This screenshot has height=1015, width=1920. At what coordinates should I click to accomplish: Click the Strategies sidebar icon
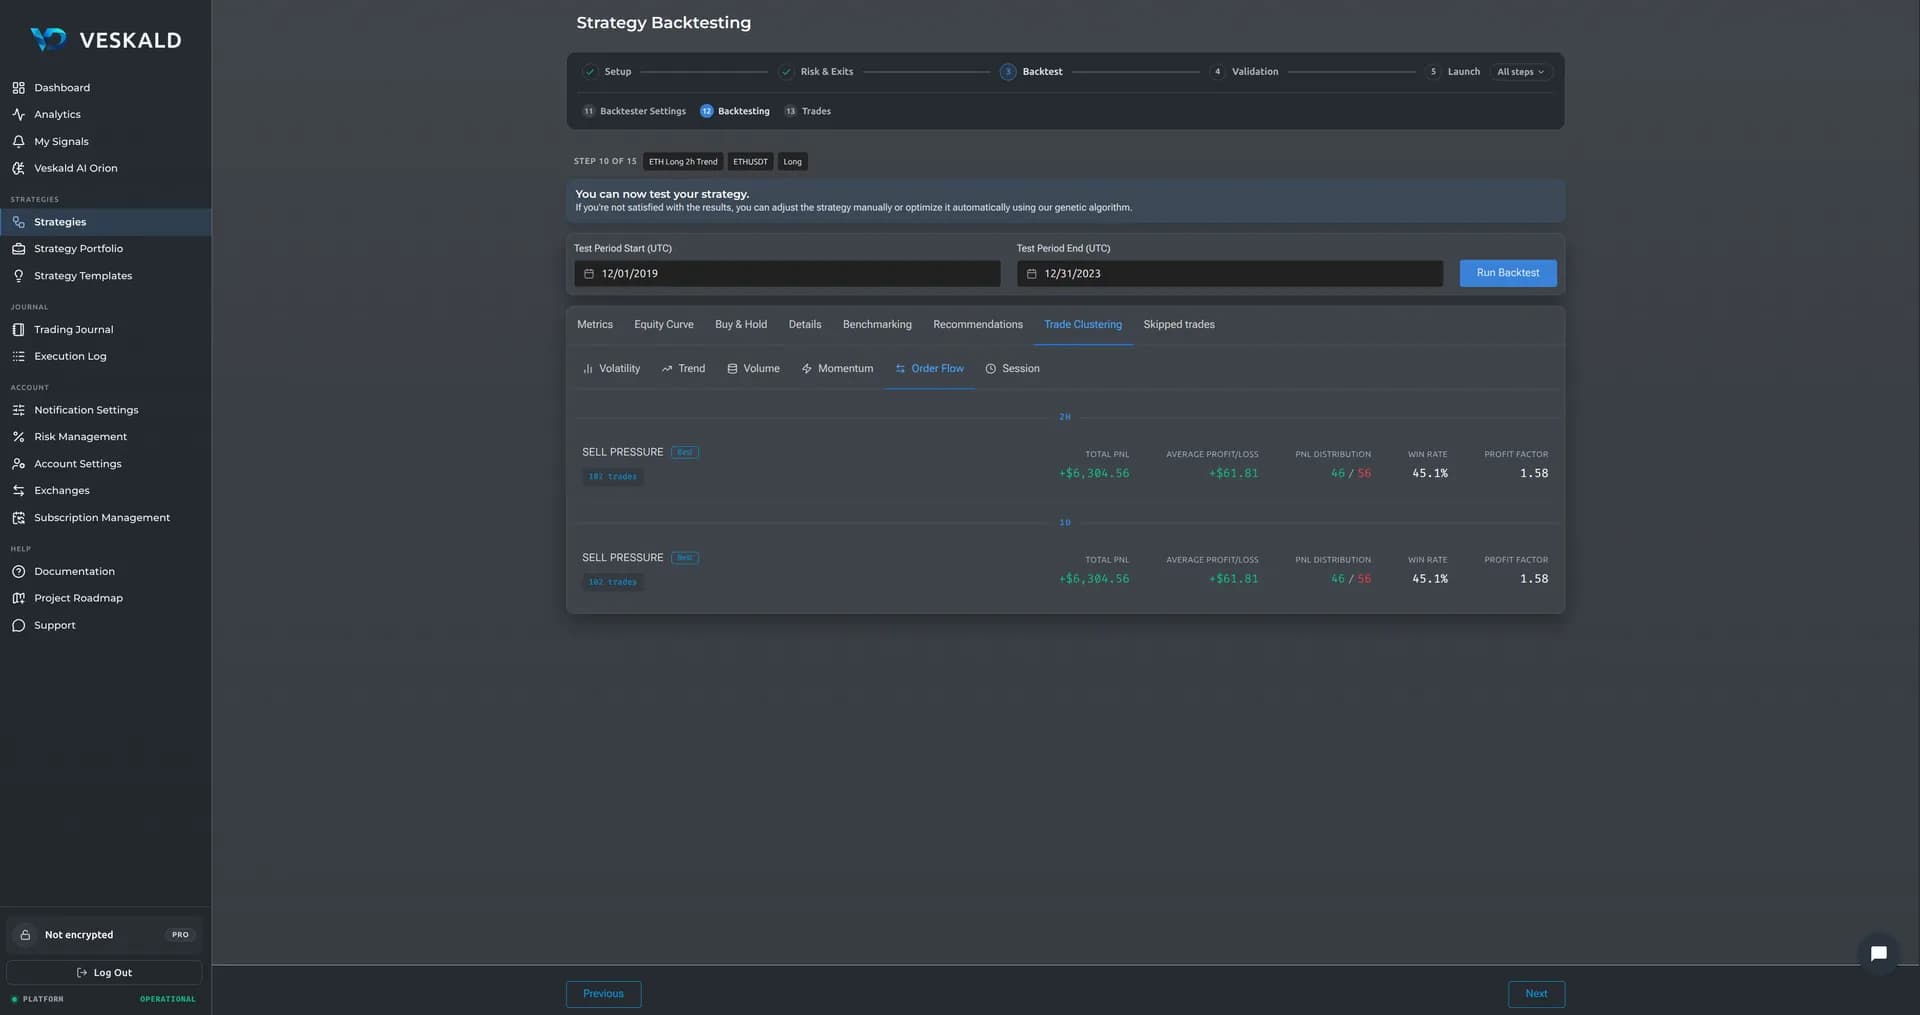pyautogui.click(x=18, y=222)
